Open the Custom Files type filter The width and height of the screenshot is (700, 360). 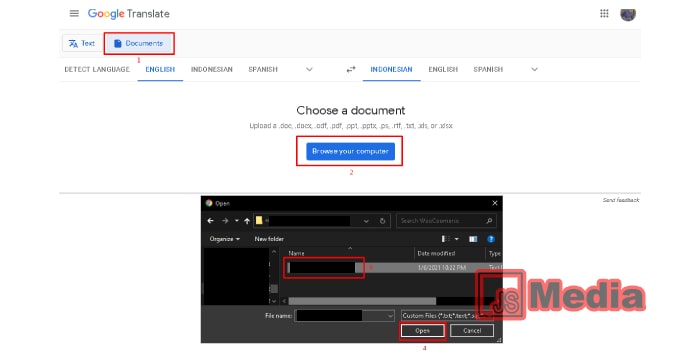[447, 316]
